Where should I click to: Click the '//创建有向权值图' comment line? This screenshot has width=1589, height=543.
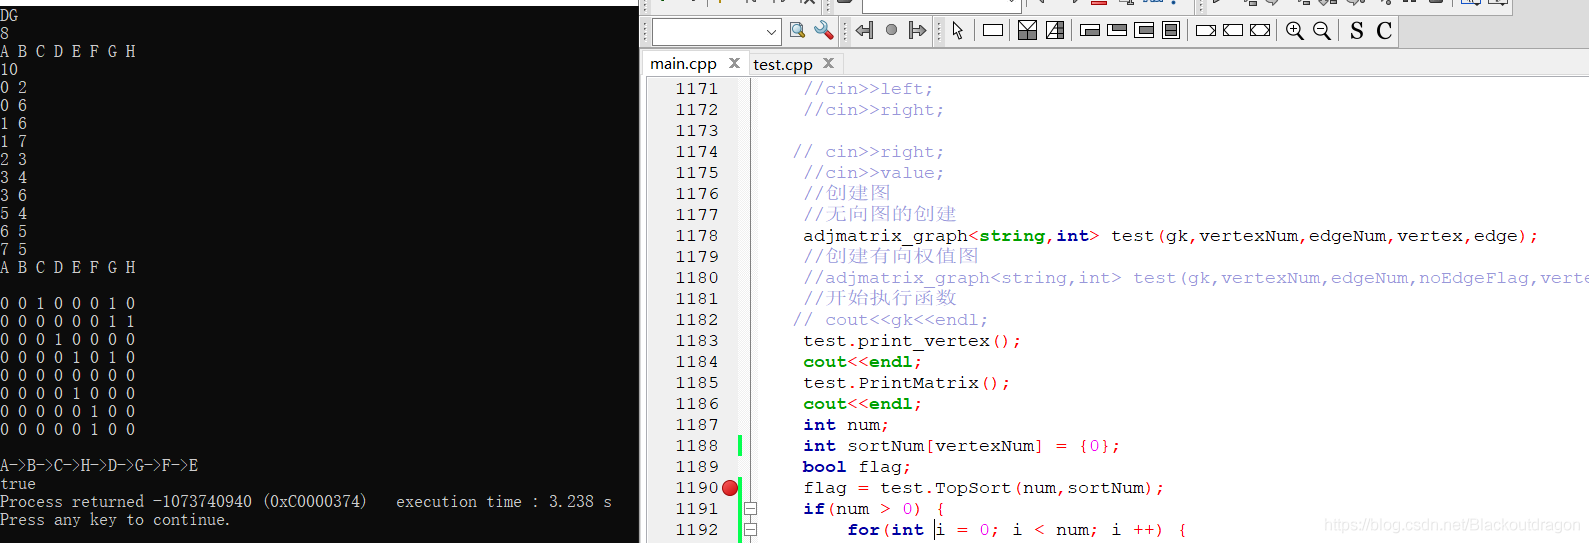[891, 256]
